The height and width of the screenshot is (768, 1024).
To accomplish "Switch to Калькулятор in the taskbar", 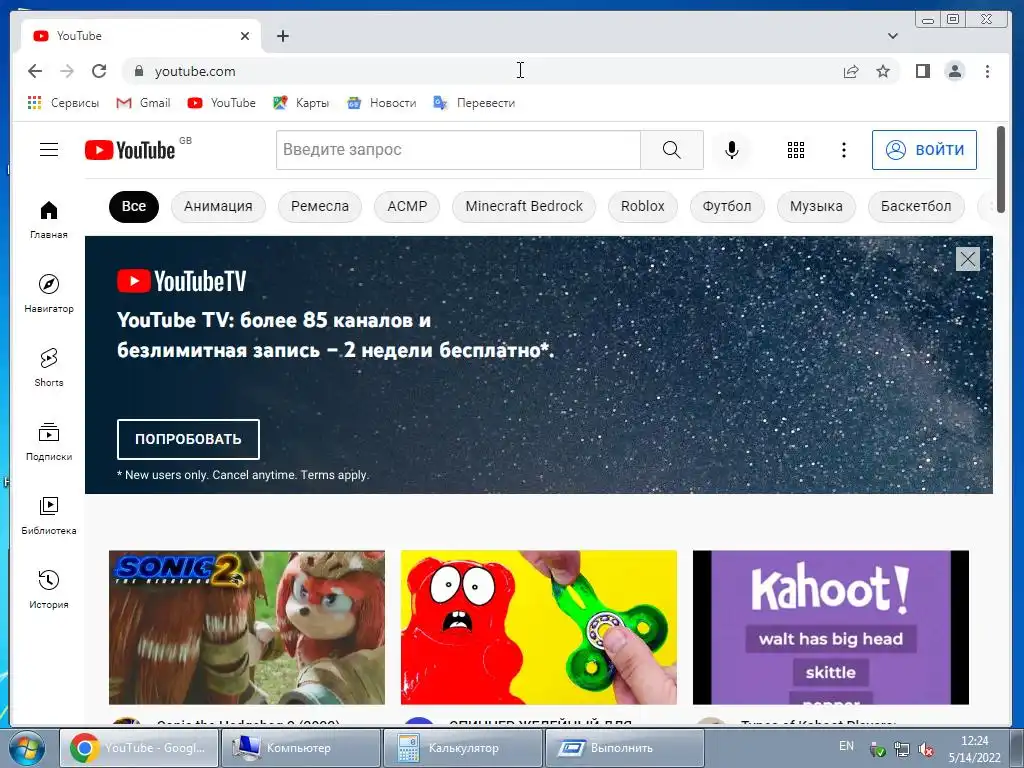I will pyautogui.click(x=462, y=748).
